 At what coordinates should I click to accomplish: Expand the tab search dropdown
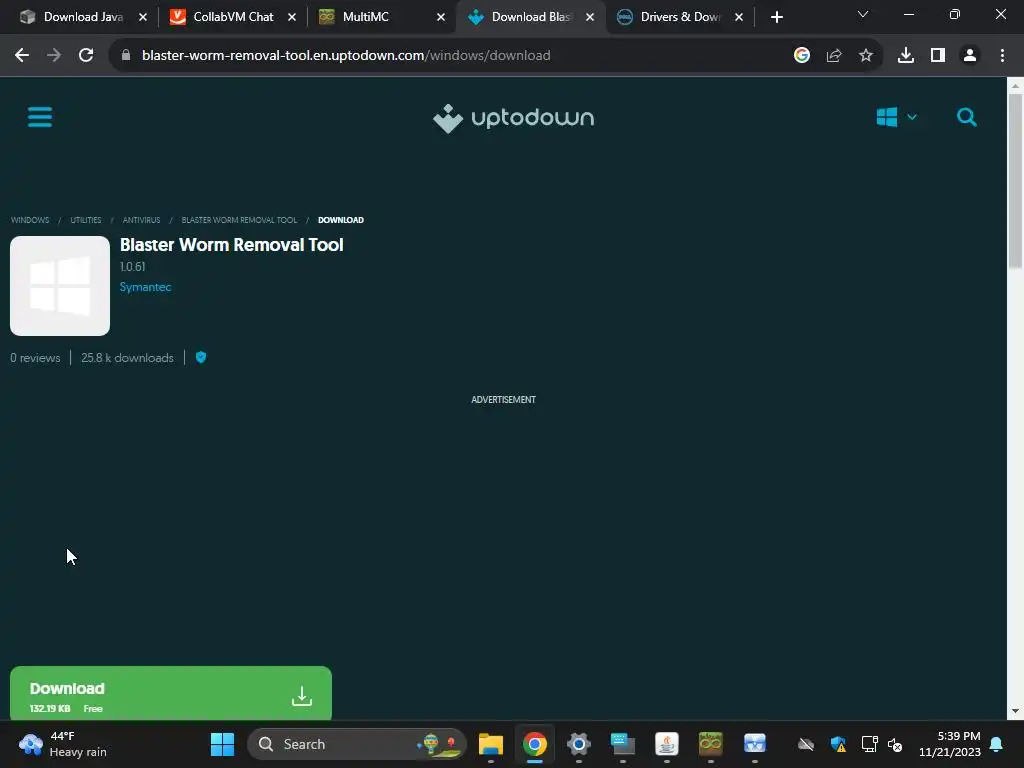coord(863,14)
